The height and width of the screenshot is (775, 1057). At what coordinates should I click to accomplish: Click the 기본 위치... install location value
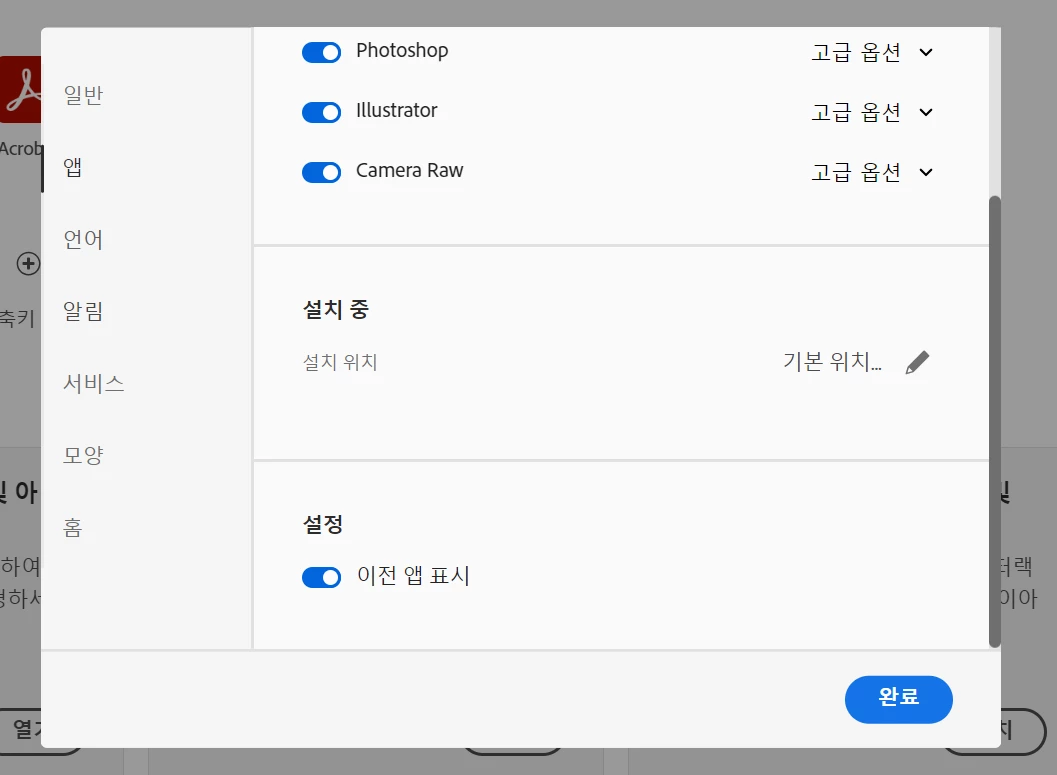[833, 362]
